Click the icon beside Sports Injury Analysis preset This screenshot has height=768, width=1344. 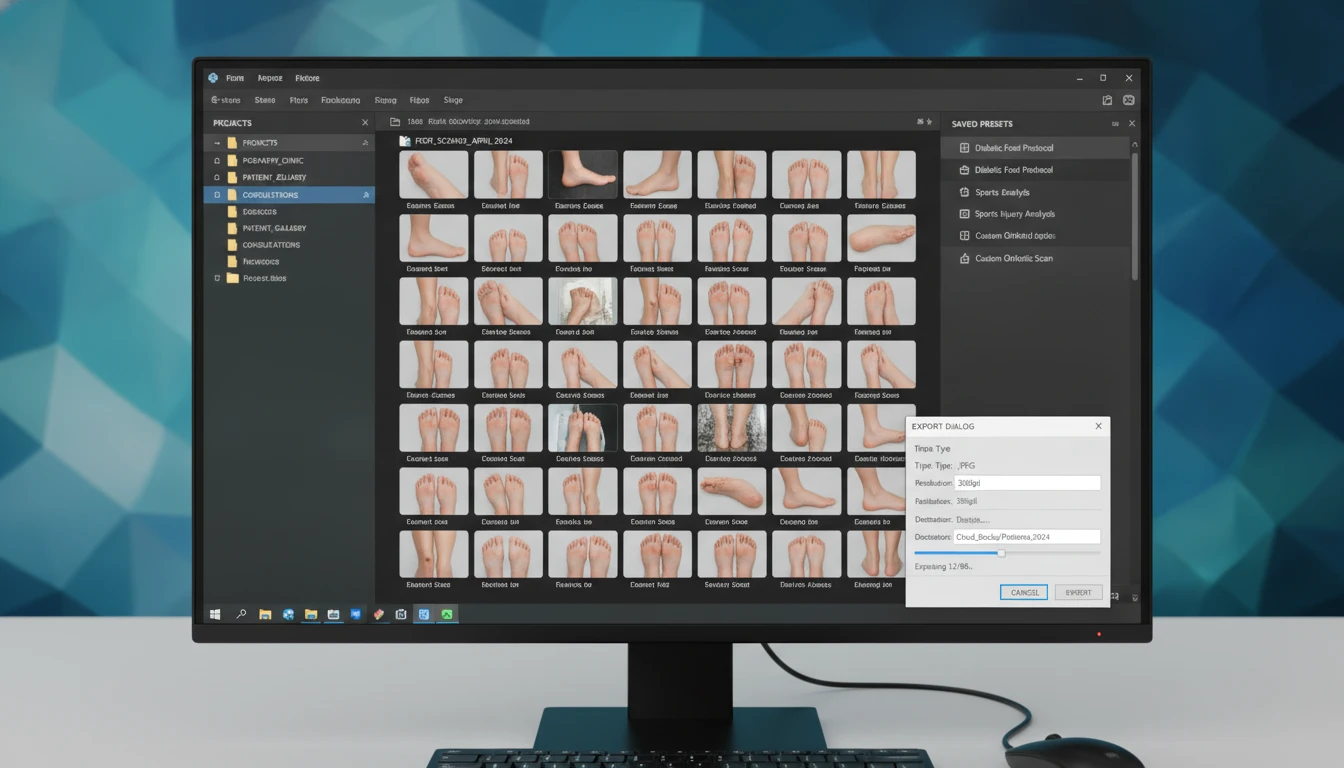(x=964, y=214)
